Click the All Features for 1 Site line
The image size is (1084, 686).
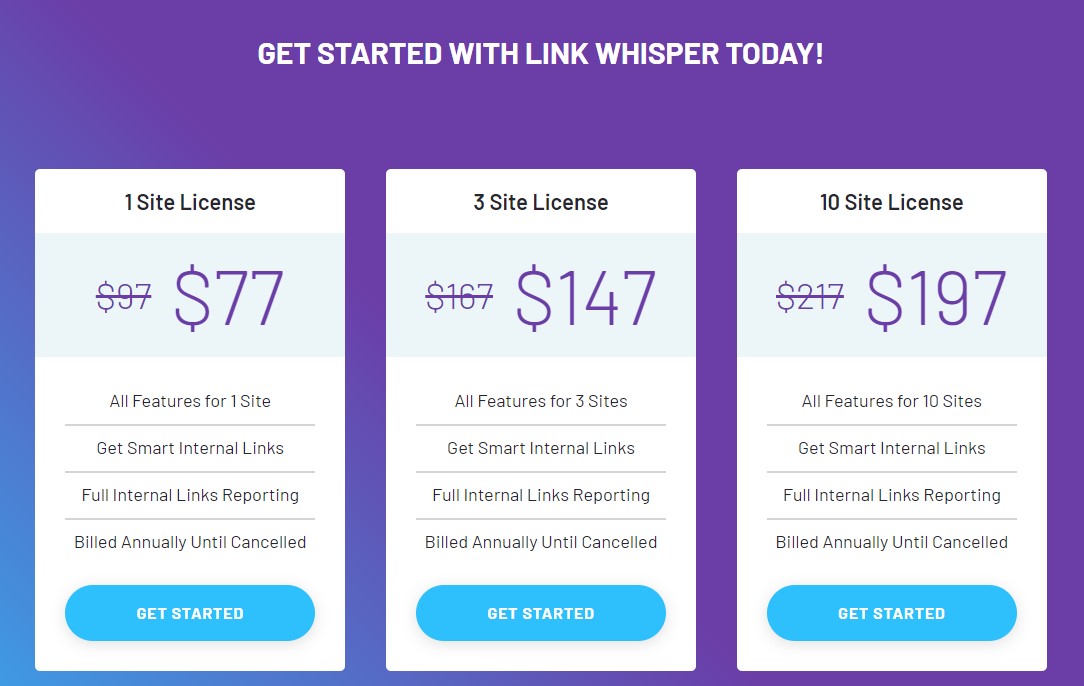click(190, 401)
